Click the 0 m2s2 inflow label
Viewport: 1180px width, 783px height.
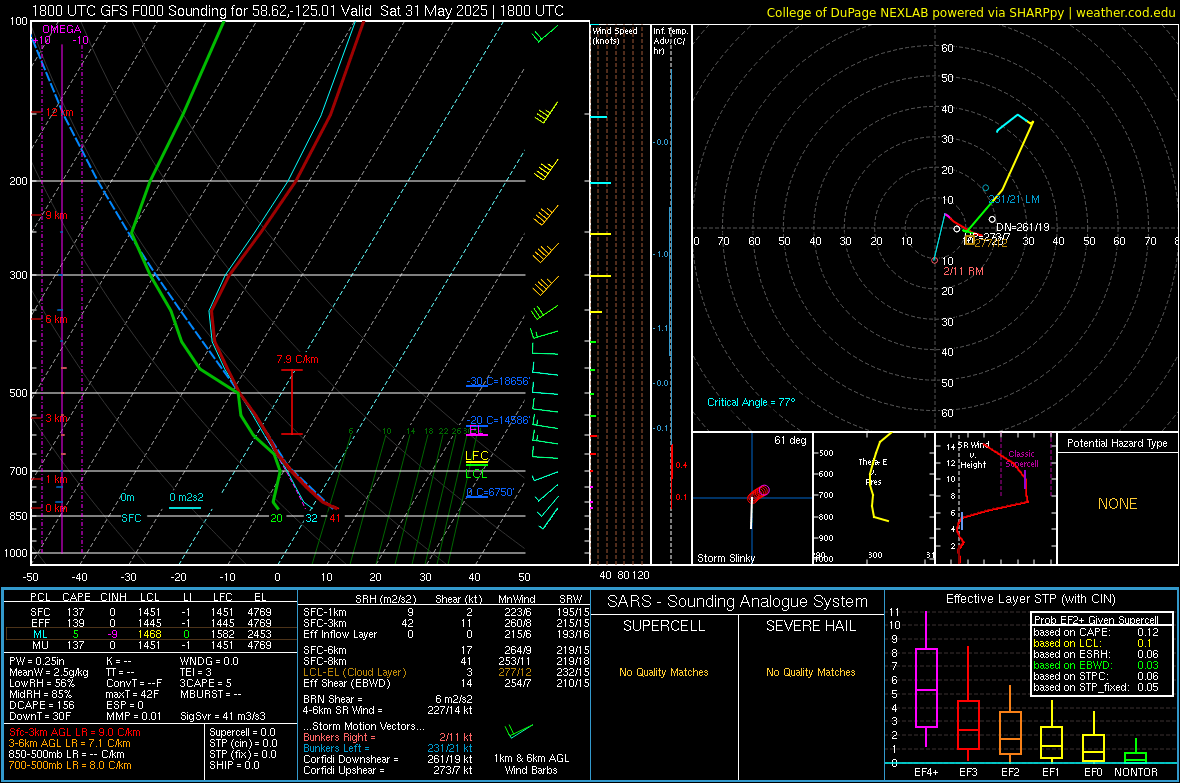186,498
